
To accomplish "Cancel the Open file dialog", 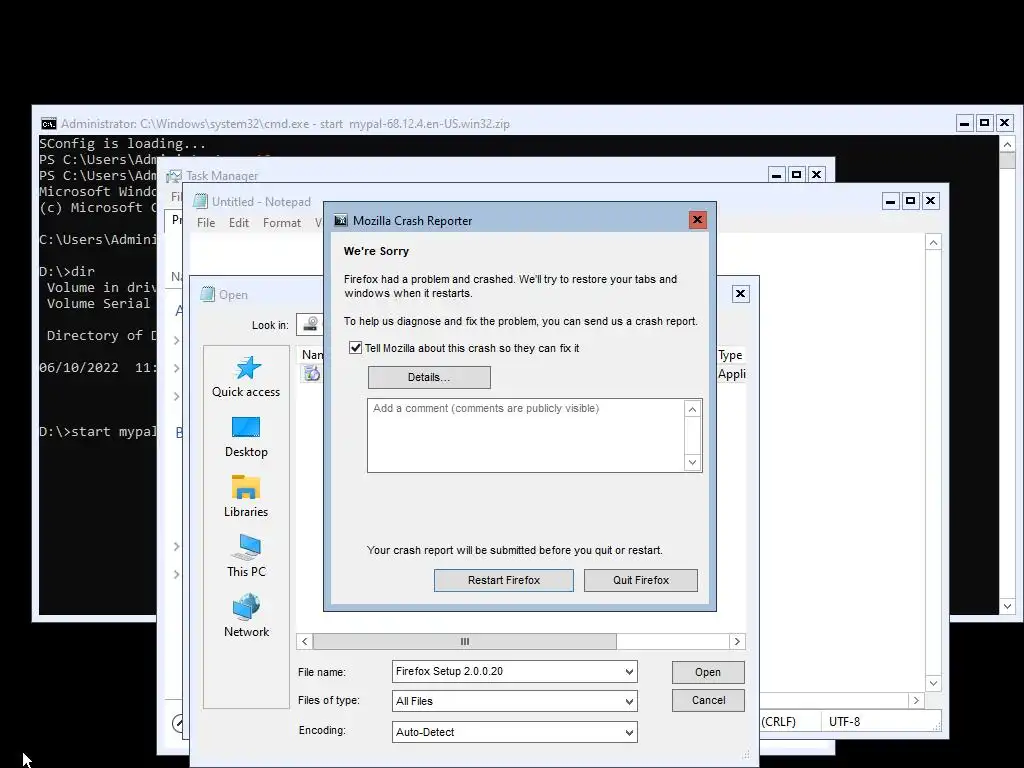I will (x=708, y=700).
